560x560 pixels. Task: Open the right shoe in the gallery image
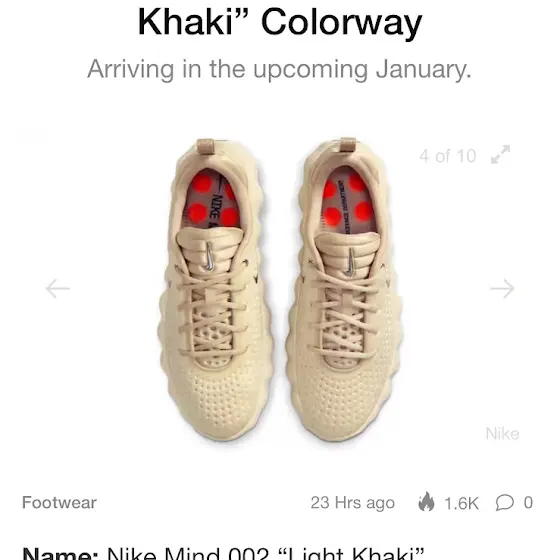344,289
